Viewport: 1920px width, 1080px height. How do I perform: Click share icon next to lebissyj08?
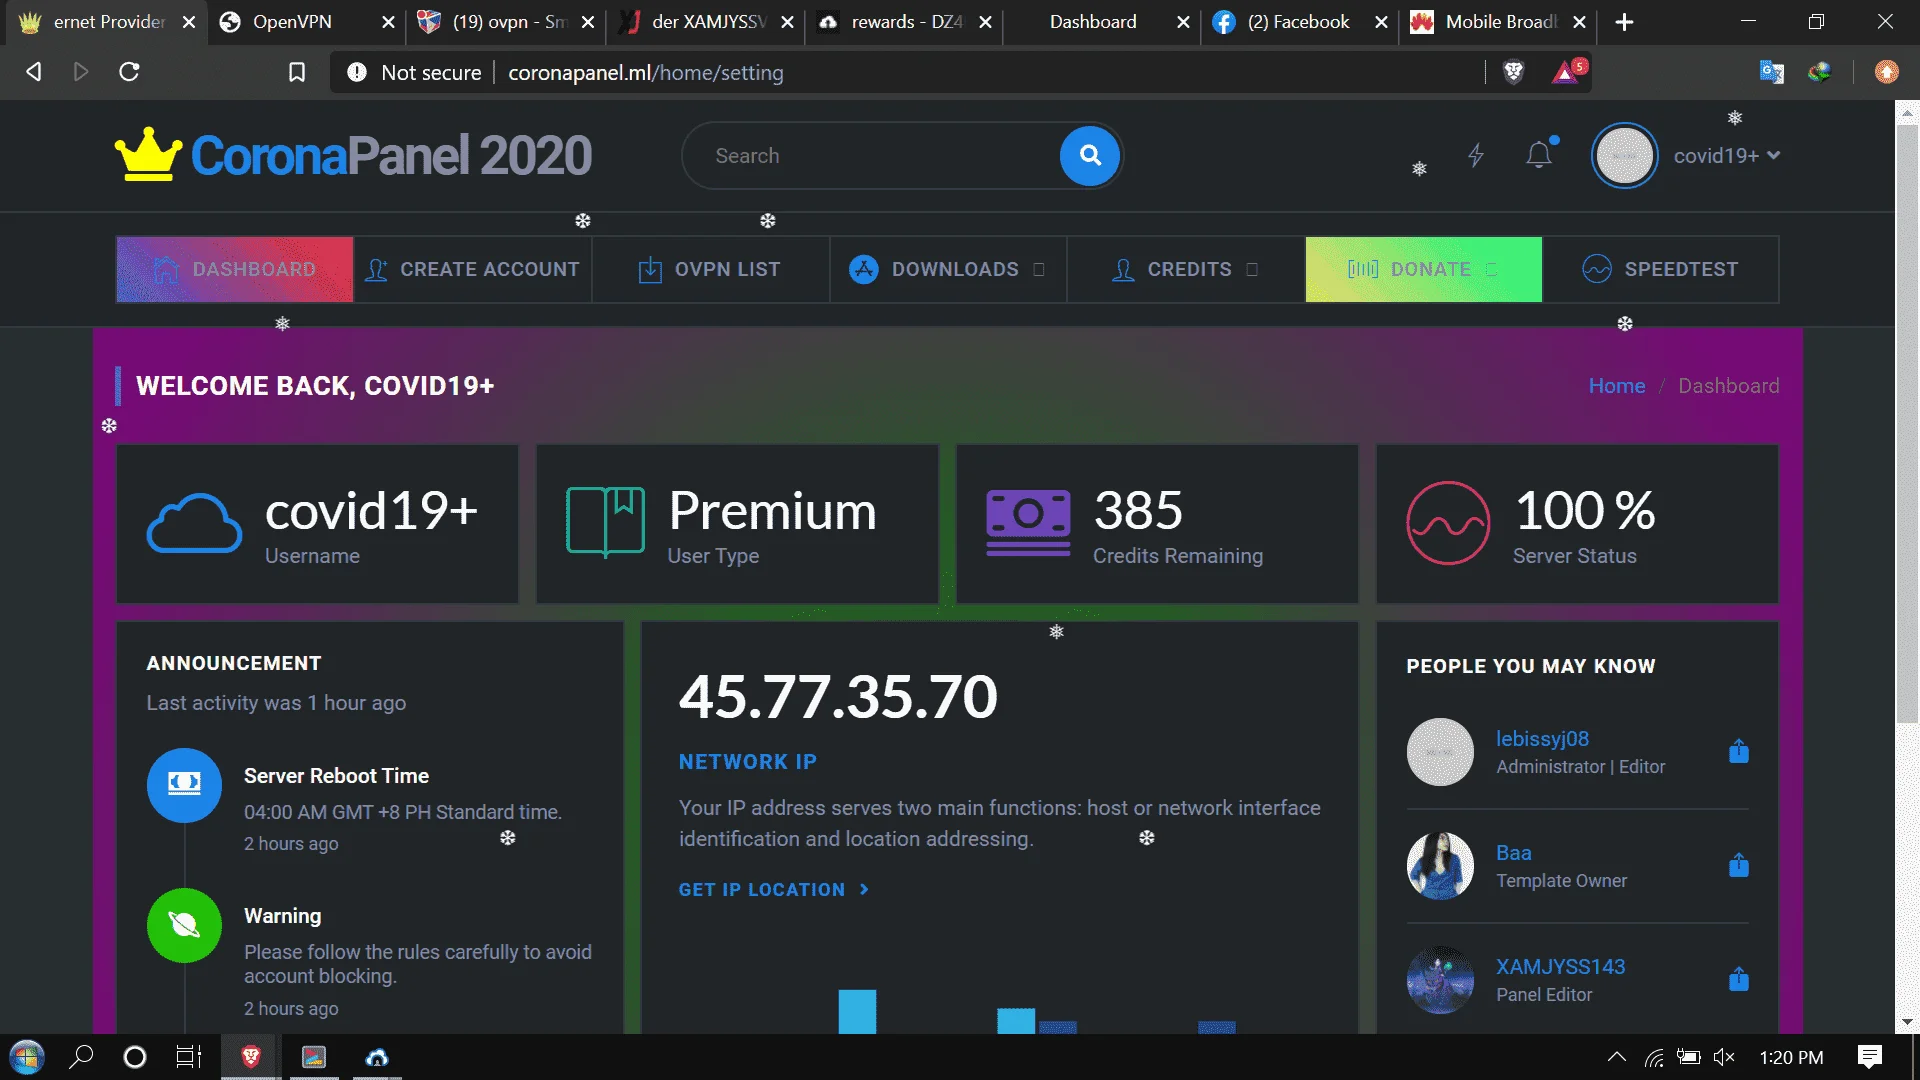click(1739, 751)
